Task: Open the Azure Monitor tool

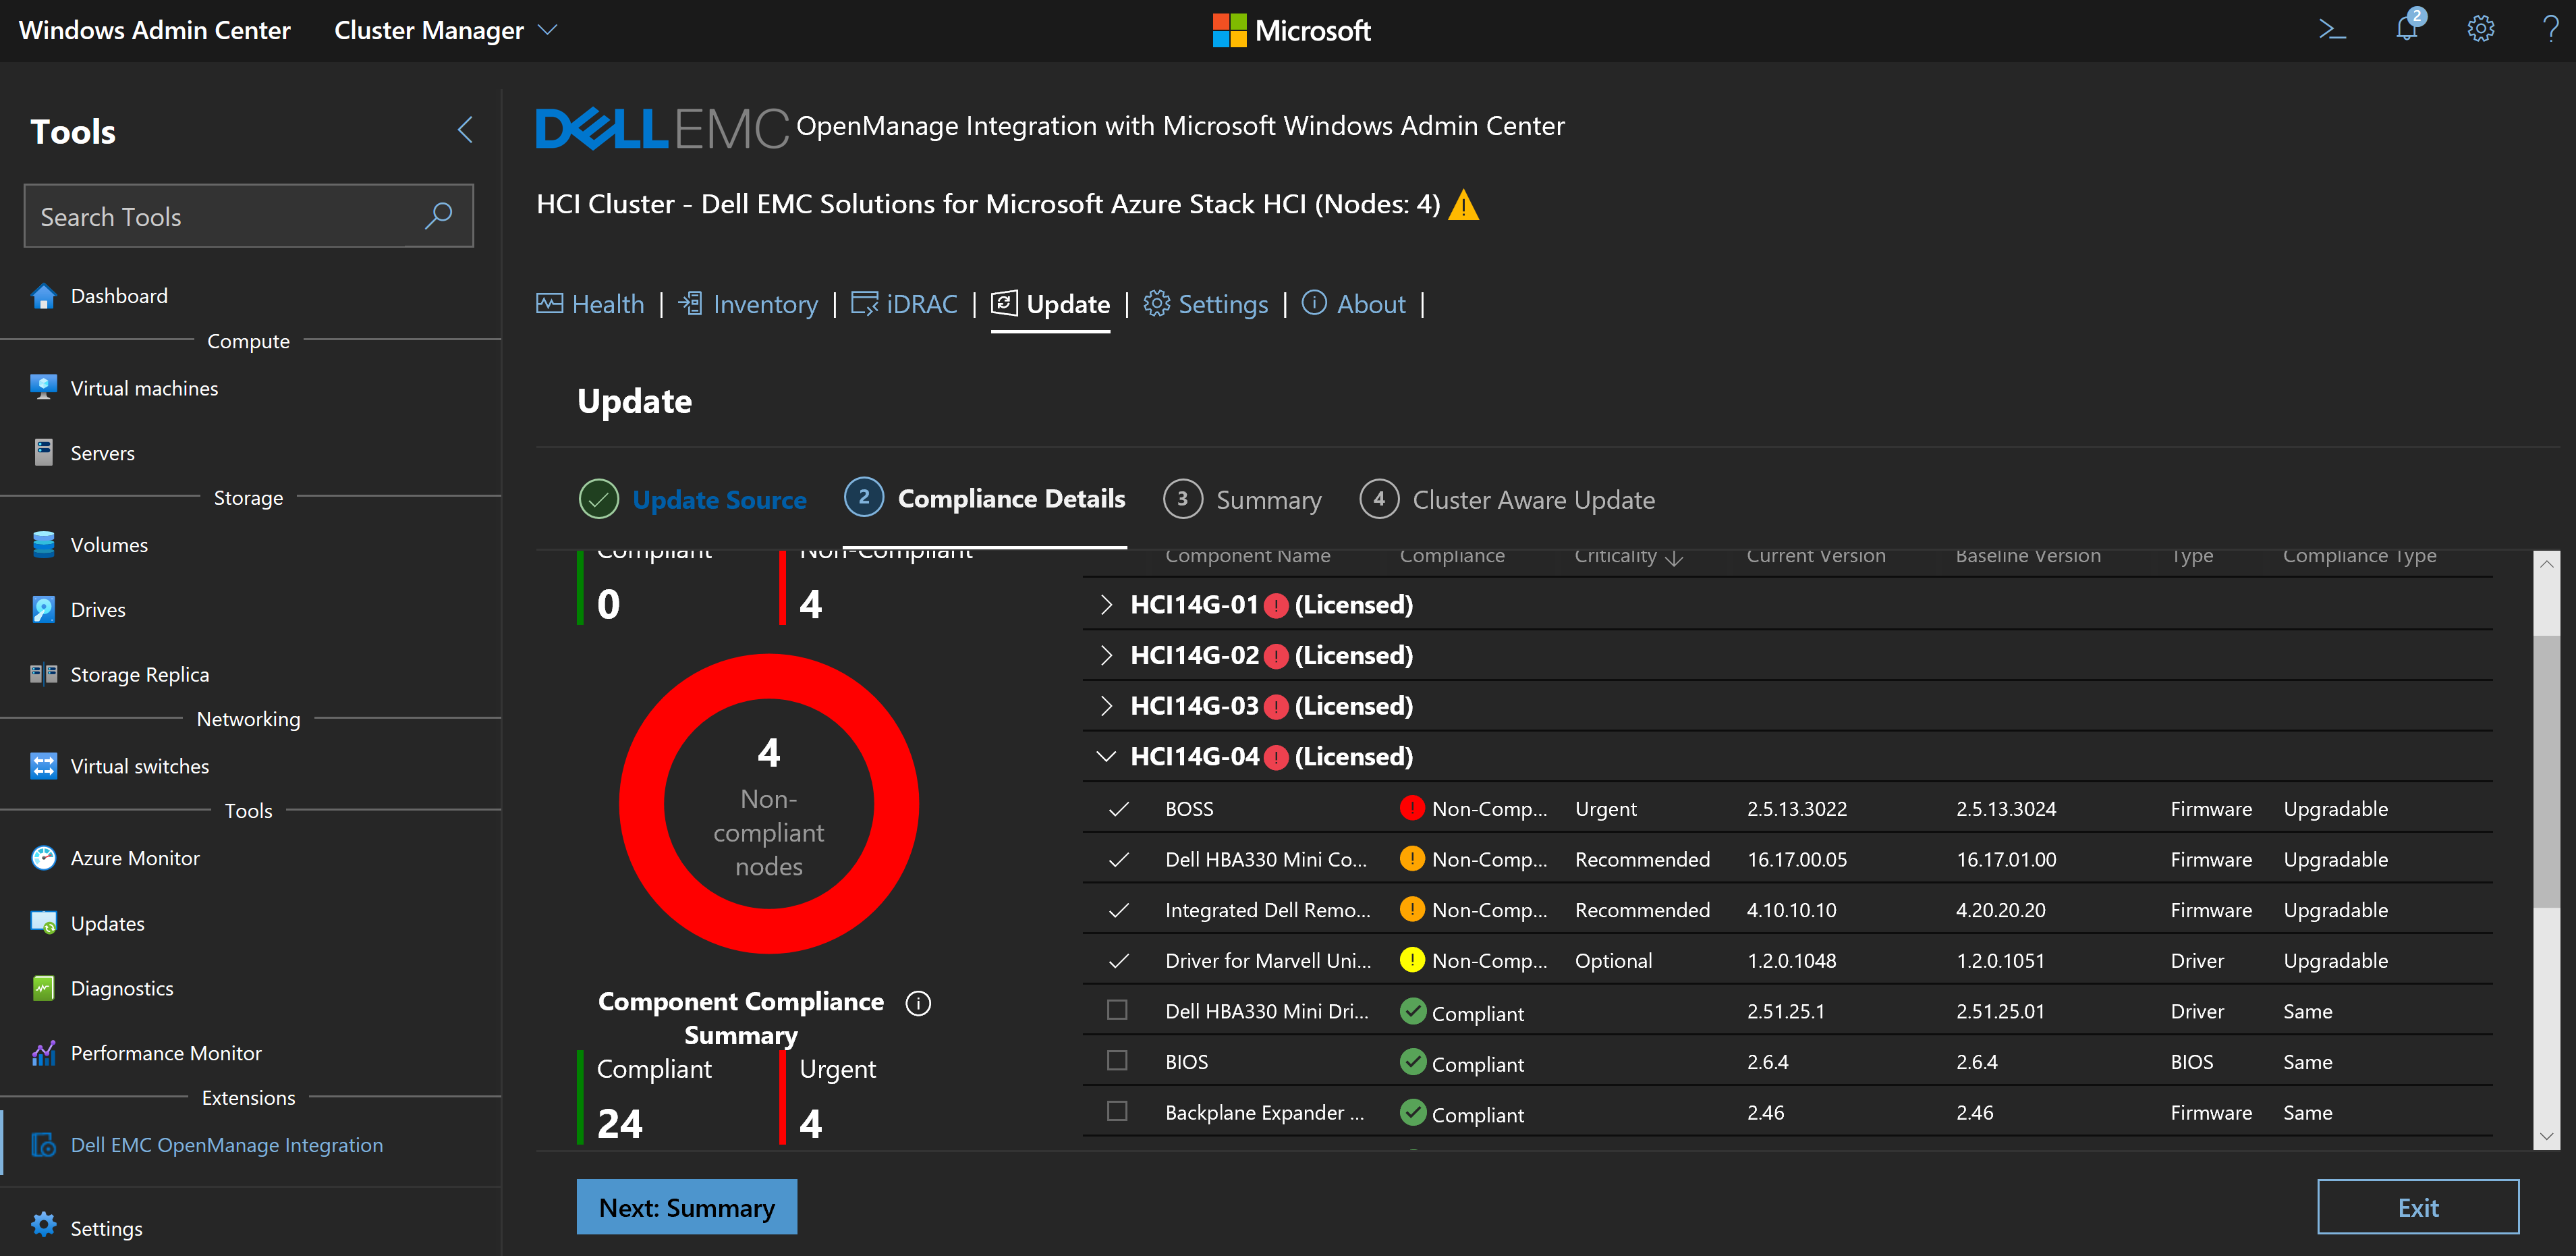Action: tap(135, 858)
